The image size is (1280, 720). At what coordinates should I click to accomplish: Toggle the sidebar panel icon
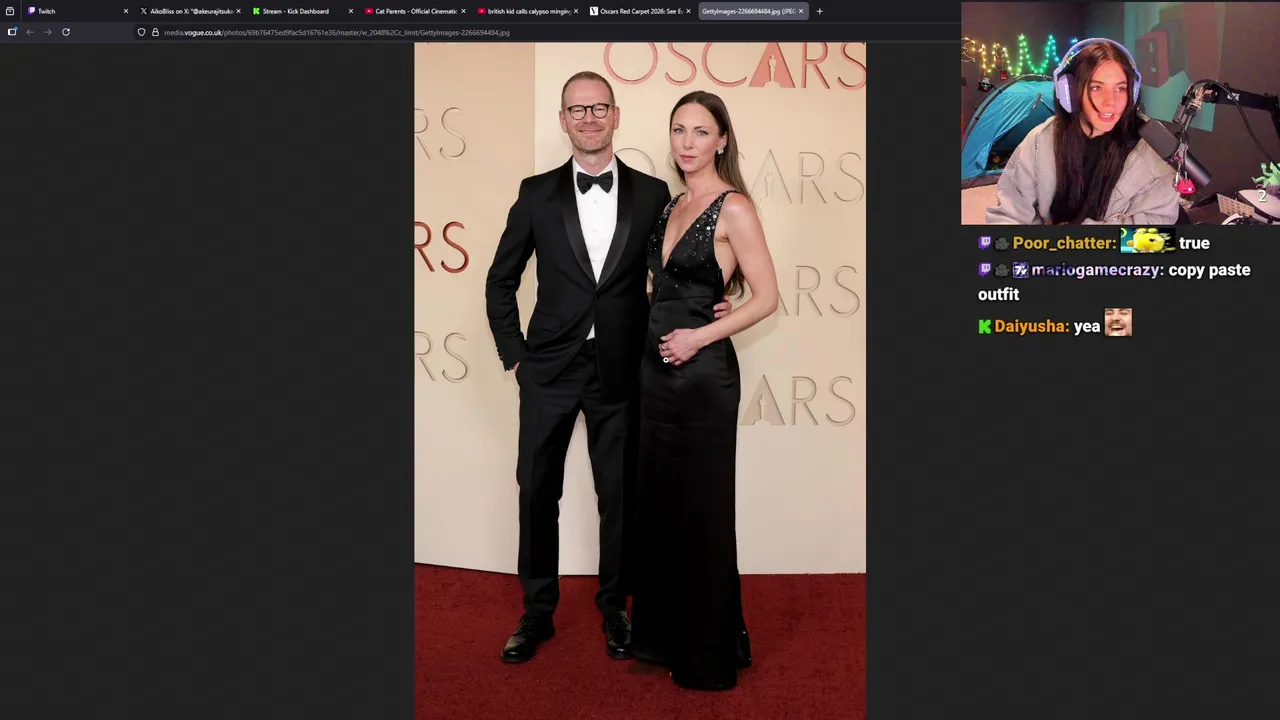[12, 32]
